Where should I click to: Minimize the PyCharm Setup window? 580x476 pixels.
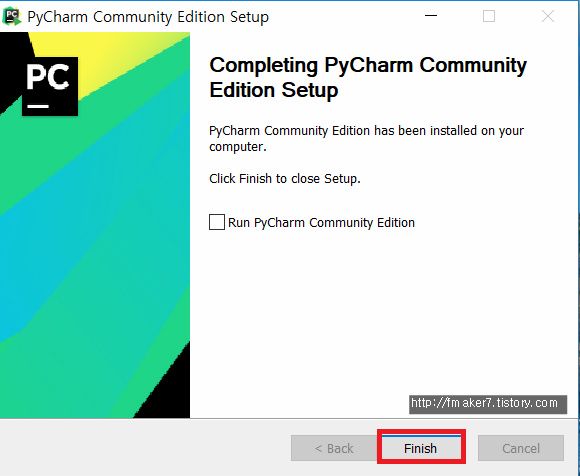point(431,16)
